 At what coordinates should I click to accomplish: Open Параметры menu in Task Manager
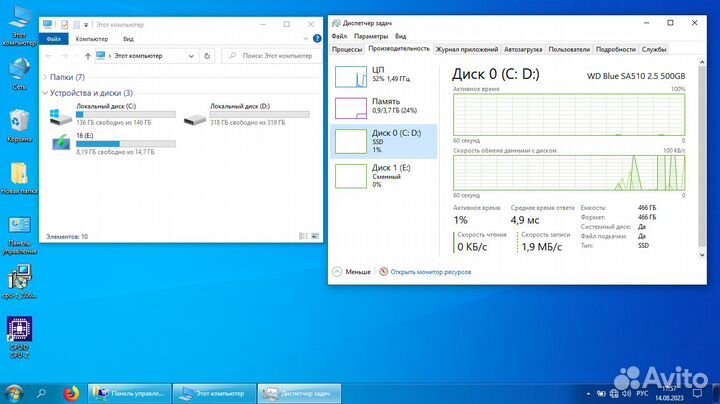(371, 36)
